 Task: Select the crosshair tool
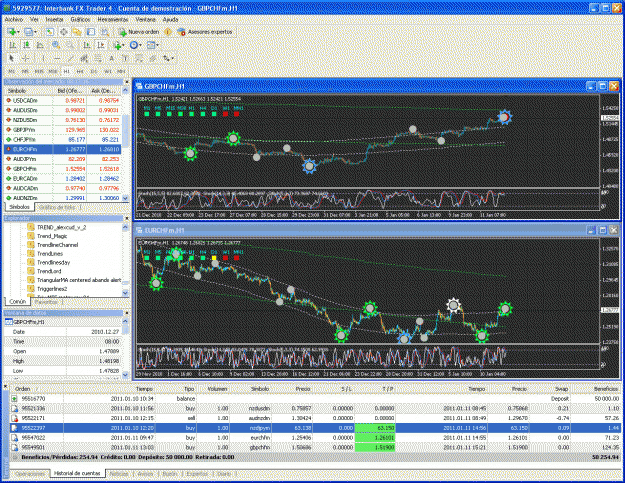pyautogui.click(x=25, y=58)
